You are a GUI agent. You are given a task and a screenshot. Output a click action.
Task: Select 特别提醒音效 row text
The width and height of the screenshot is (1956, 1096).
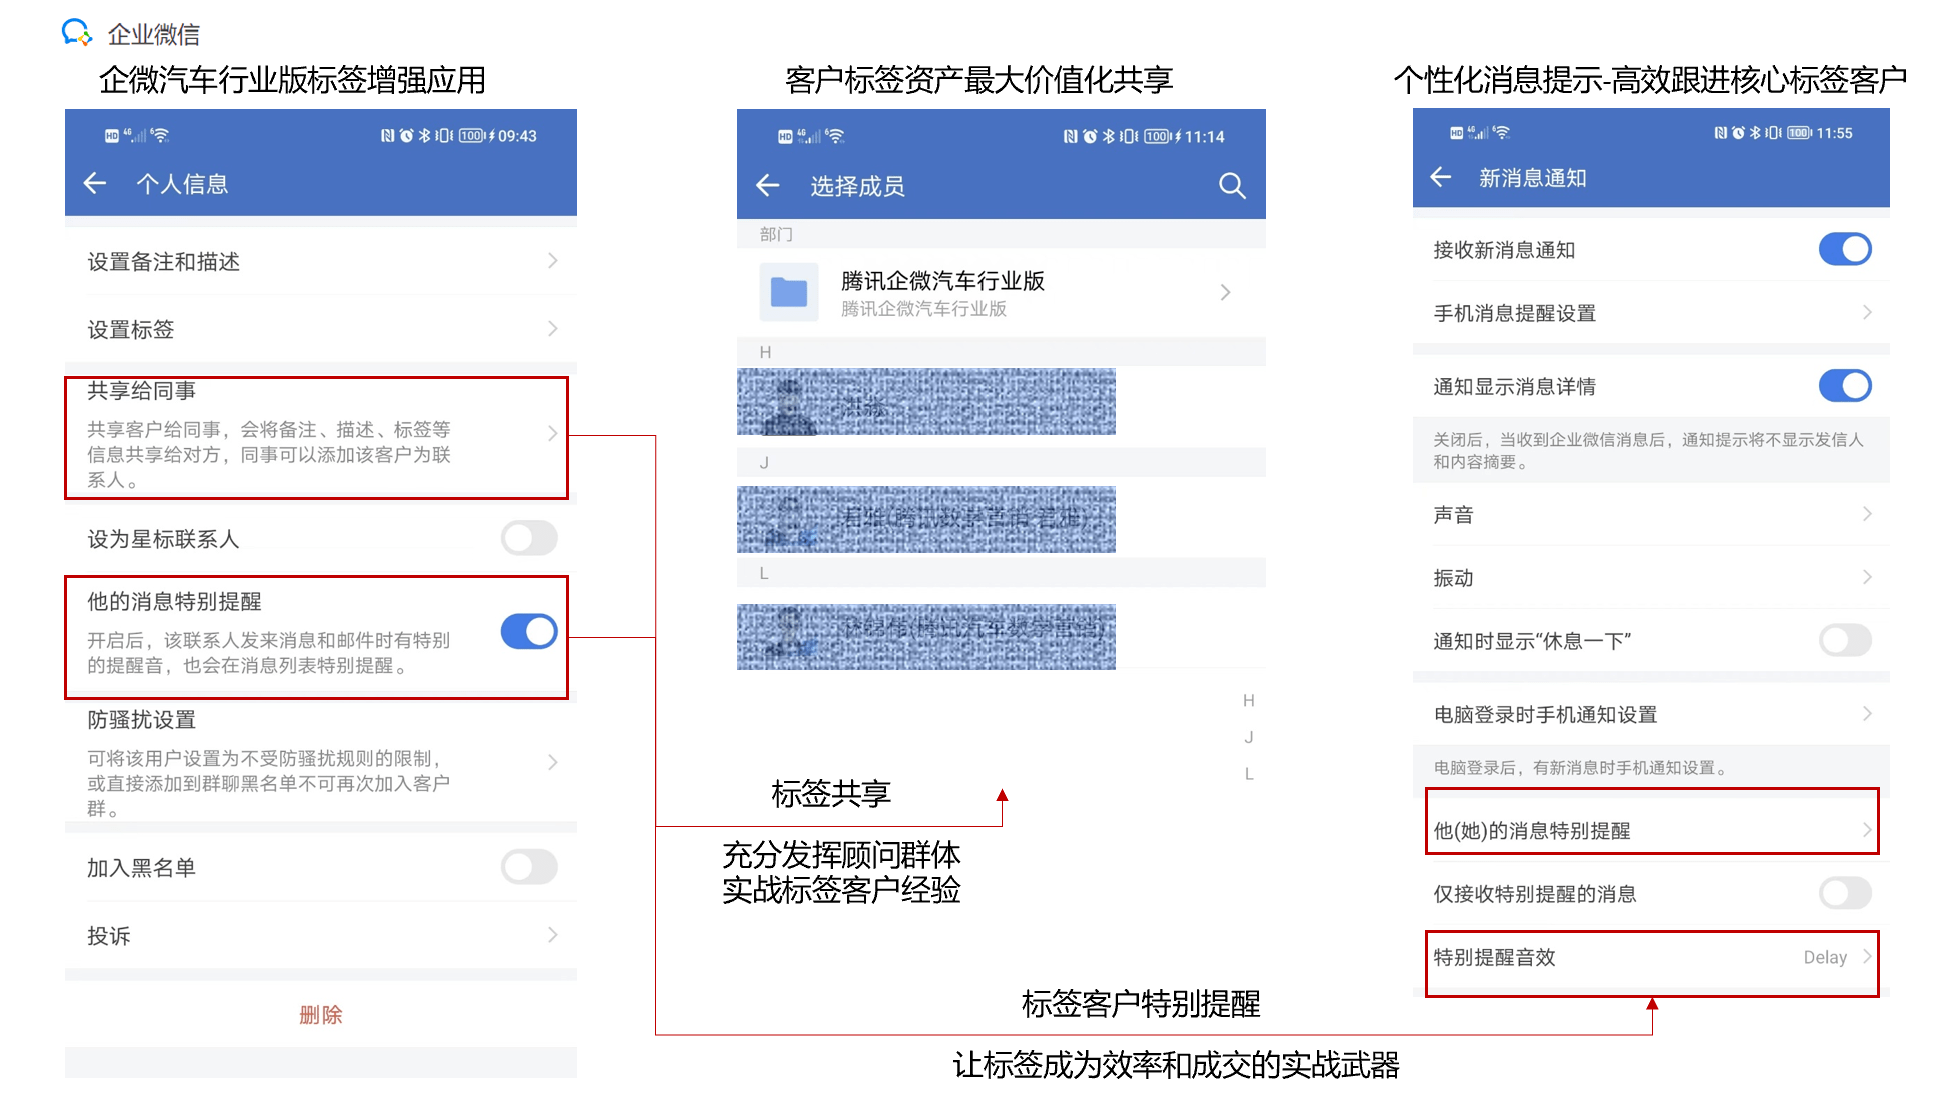pos(1494,957)
